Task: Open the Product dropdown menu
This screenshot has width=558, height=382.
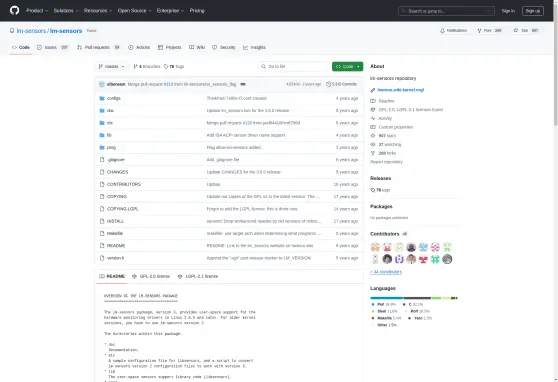Action: pos(37,11)
